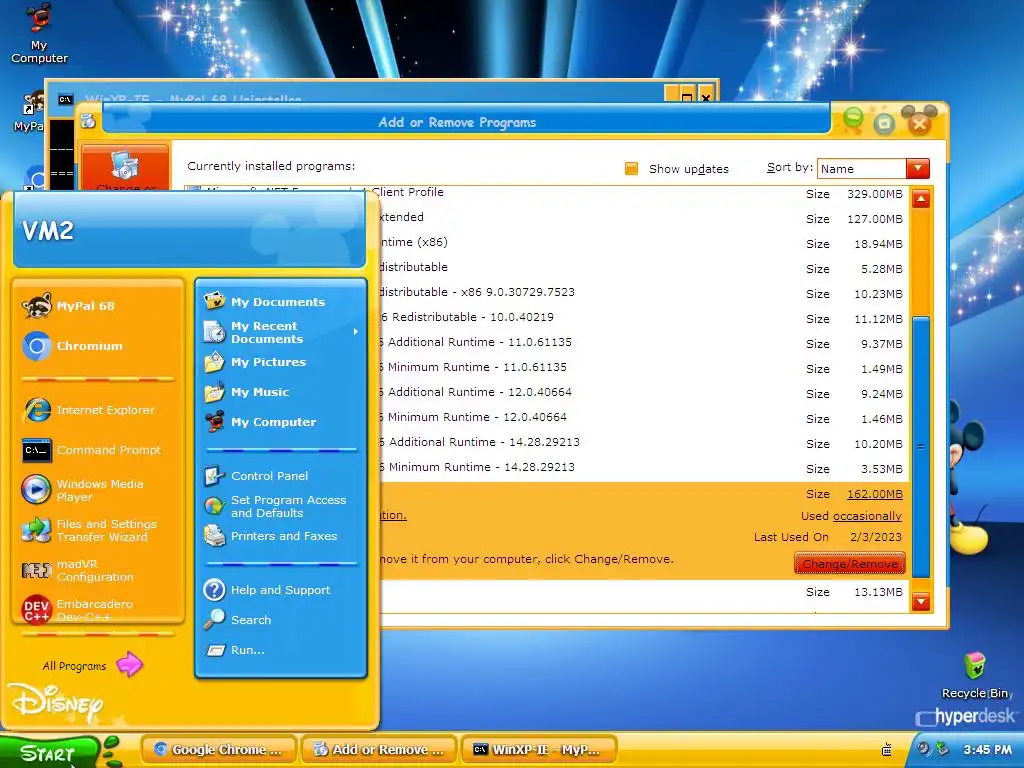Click the Start button
1024x768 pixels.
coord(49,752)
